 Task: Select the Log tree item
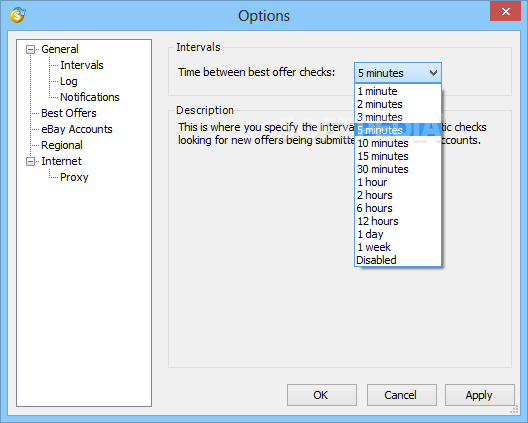pyautogui.click(x=69, y=81)
